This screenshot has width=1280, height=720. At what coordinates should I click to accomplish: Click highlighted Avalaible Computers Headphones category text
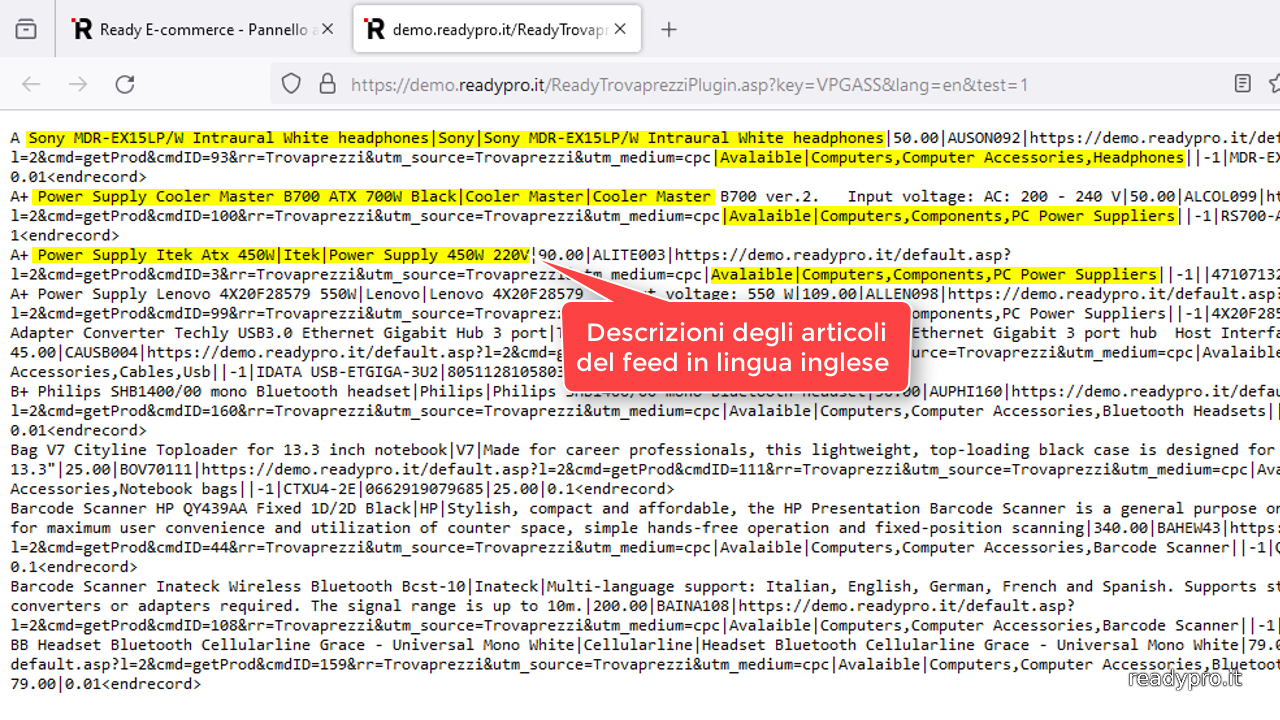951,157
